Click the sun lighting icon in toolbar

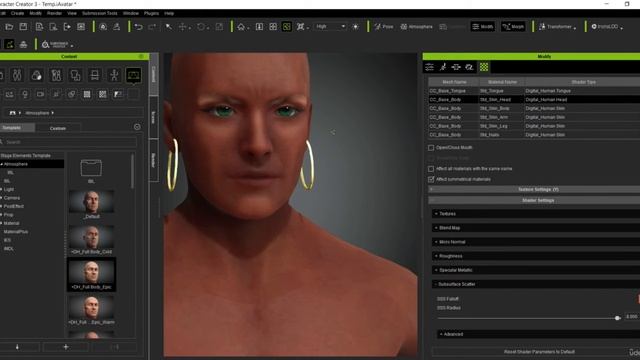point(356,27)
